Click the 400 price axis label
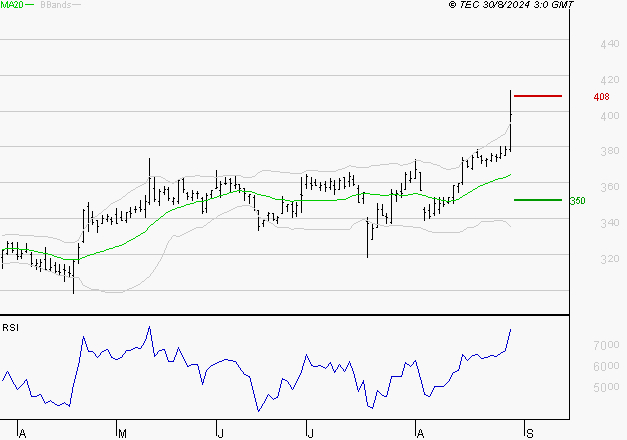The width and height of the screenshot is (627, 440). [609, 116]
